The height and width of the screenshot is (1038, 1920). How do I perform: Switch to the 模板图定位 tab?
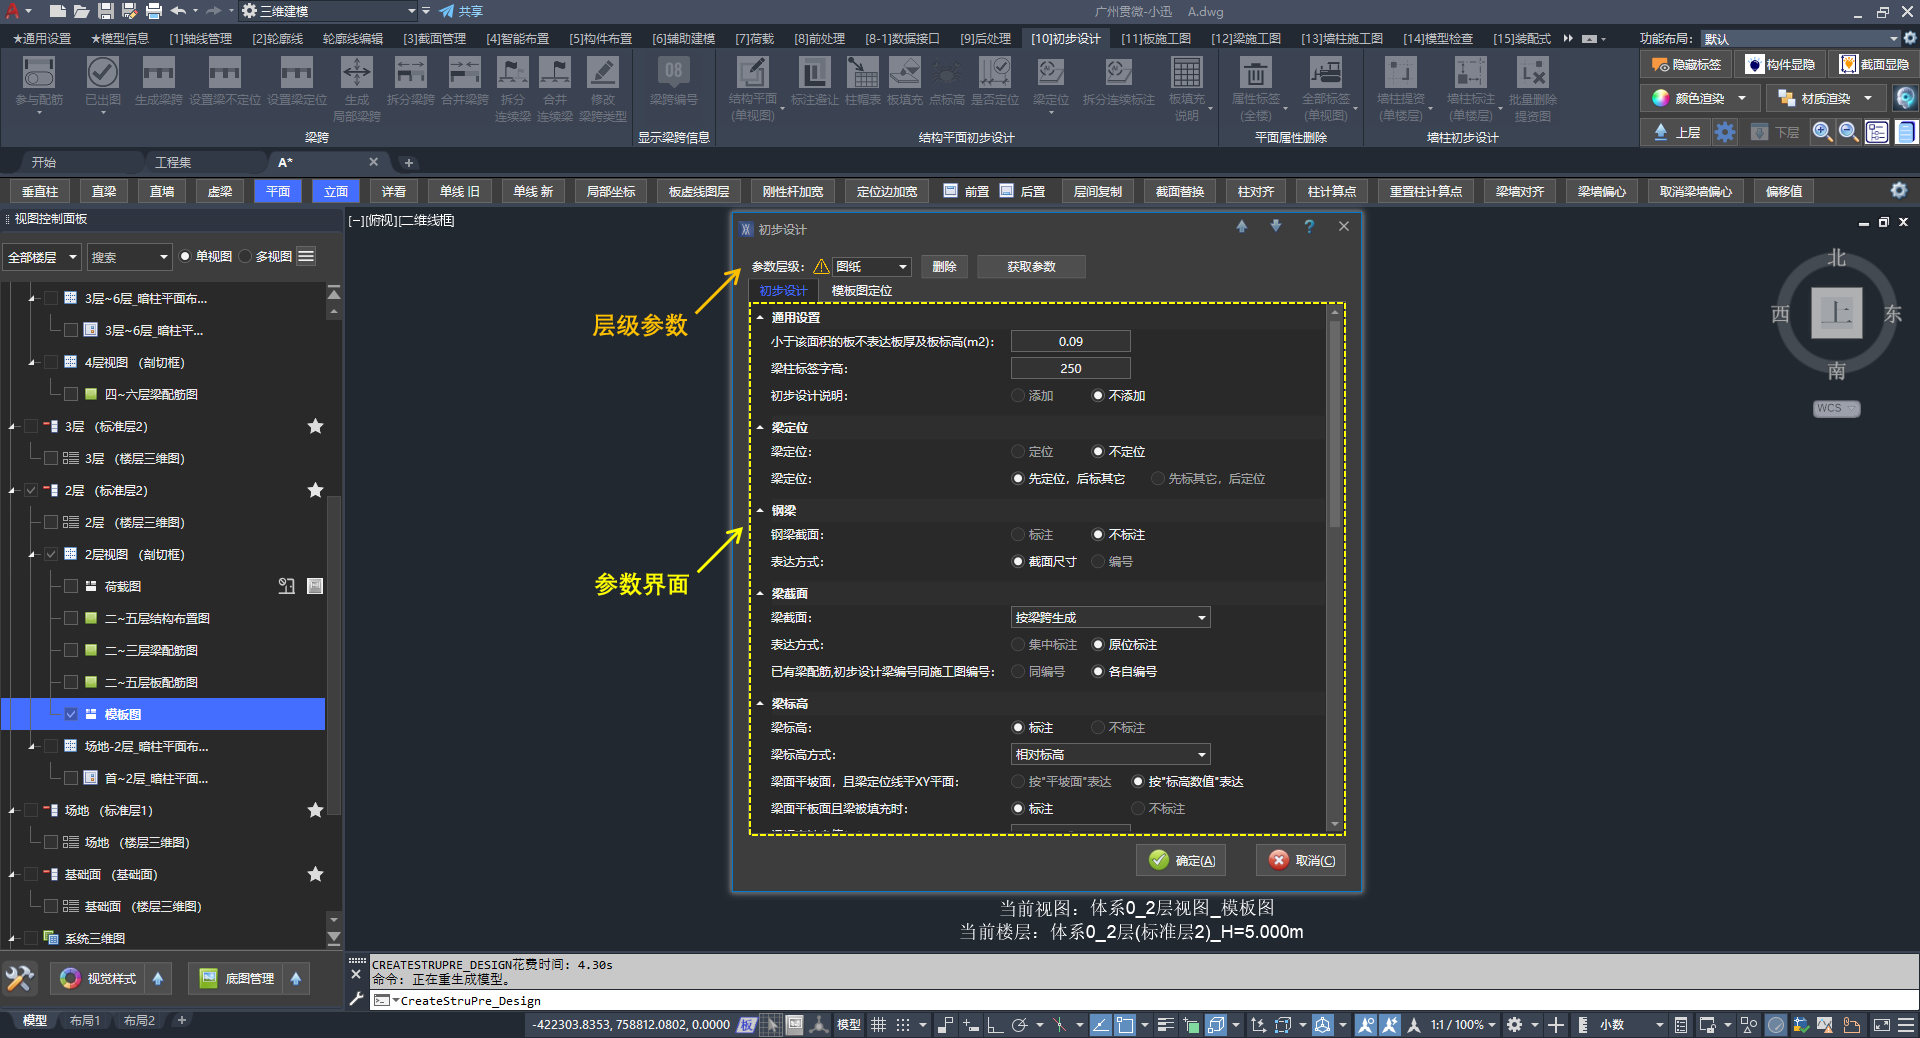861,291
